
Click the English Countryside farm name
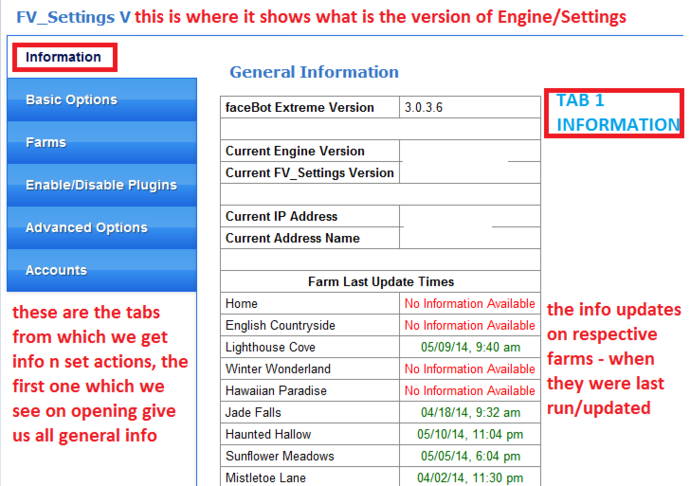[x=280, y=325]
